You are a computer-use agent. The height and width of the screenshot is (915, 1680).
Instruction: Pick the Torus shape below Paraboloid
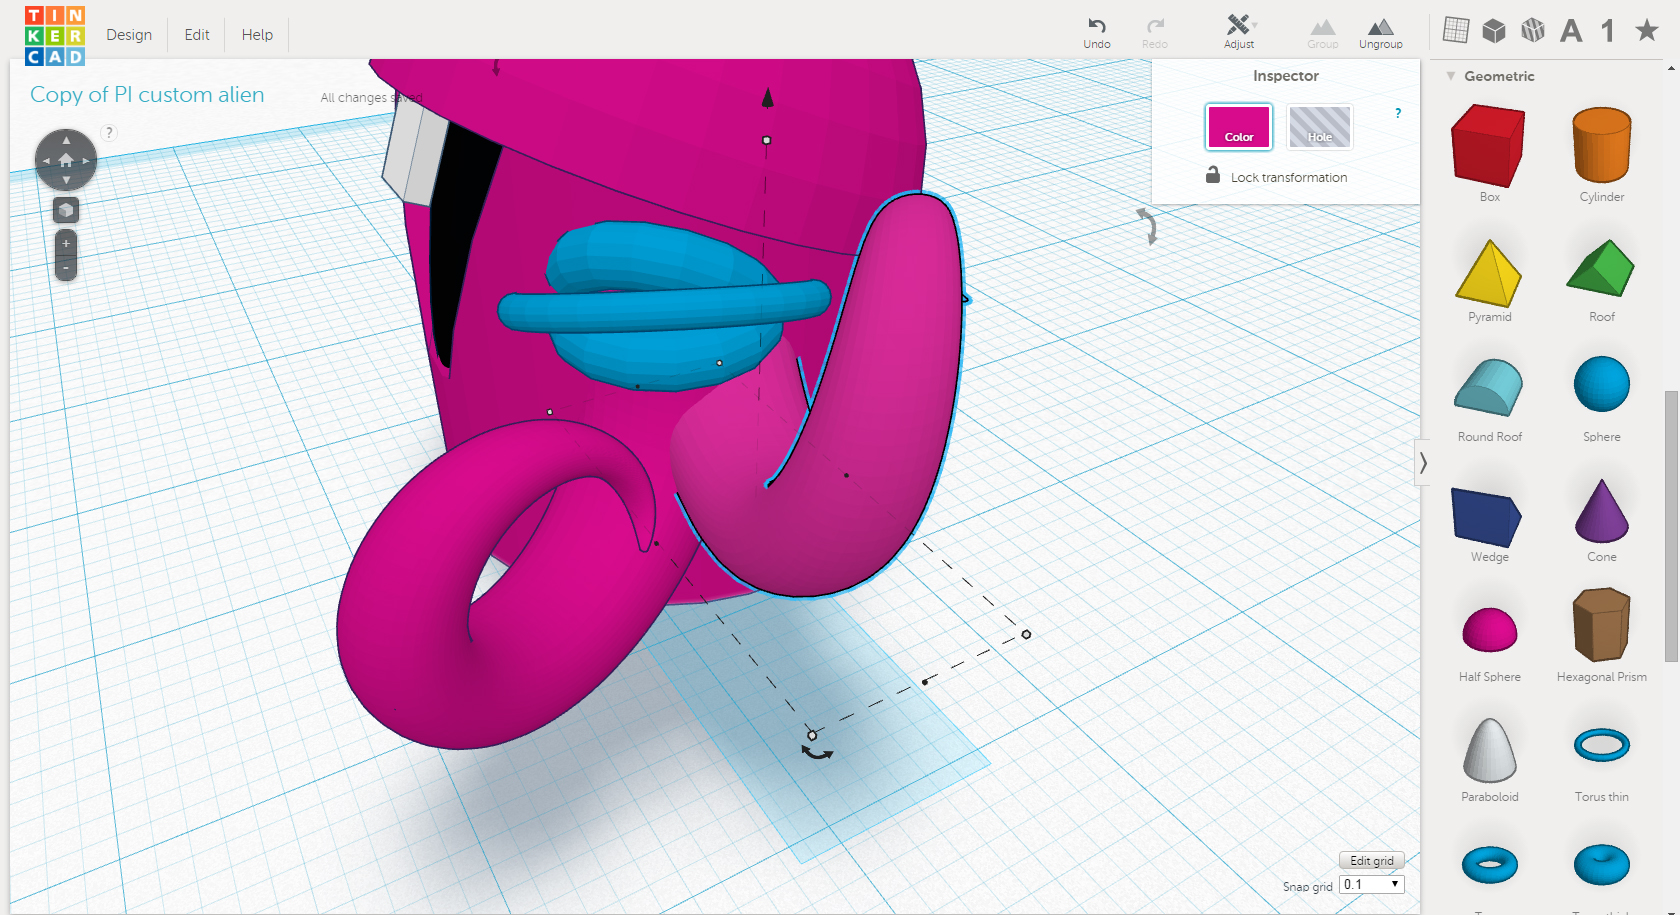(1490, 865)
